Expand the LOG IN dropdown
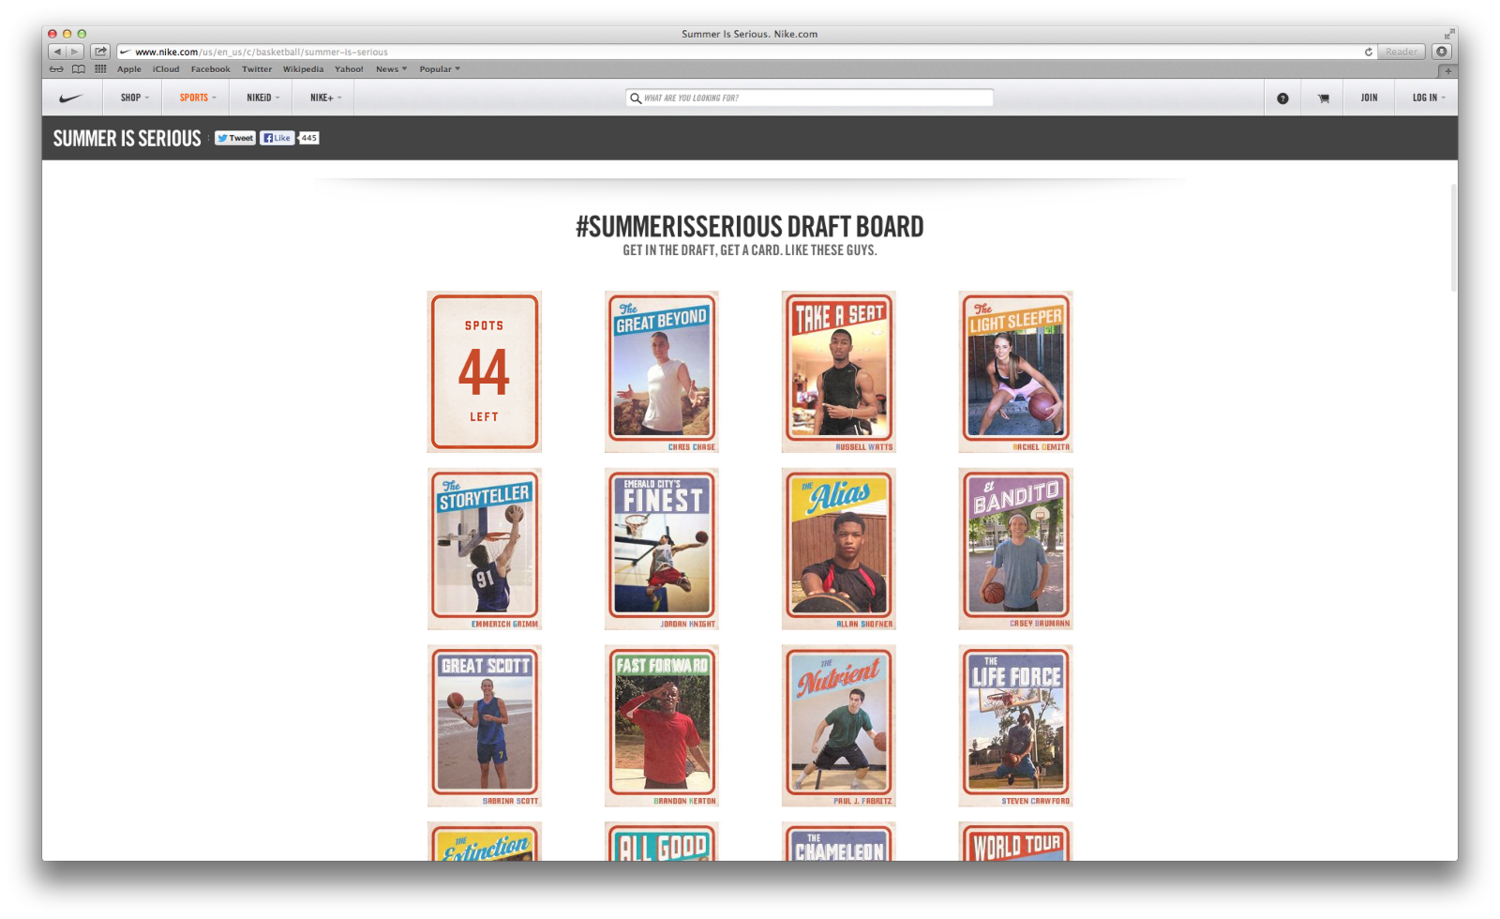This screenshot has width=1500, height=919. [x=1428, y=98]
